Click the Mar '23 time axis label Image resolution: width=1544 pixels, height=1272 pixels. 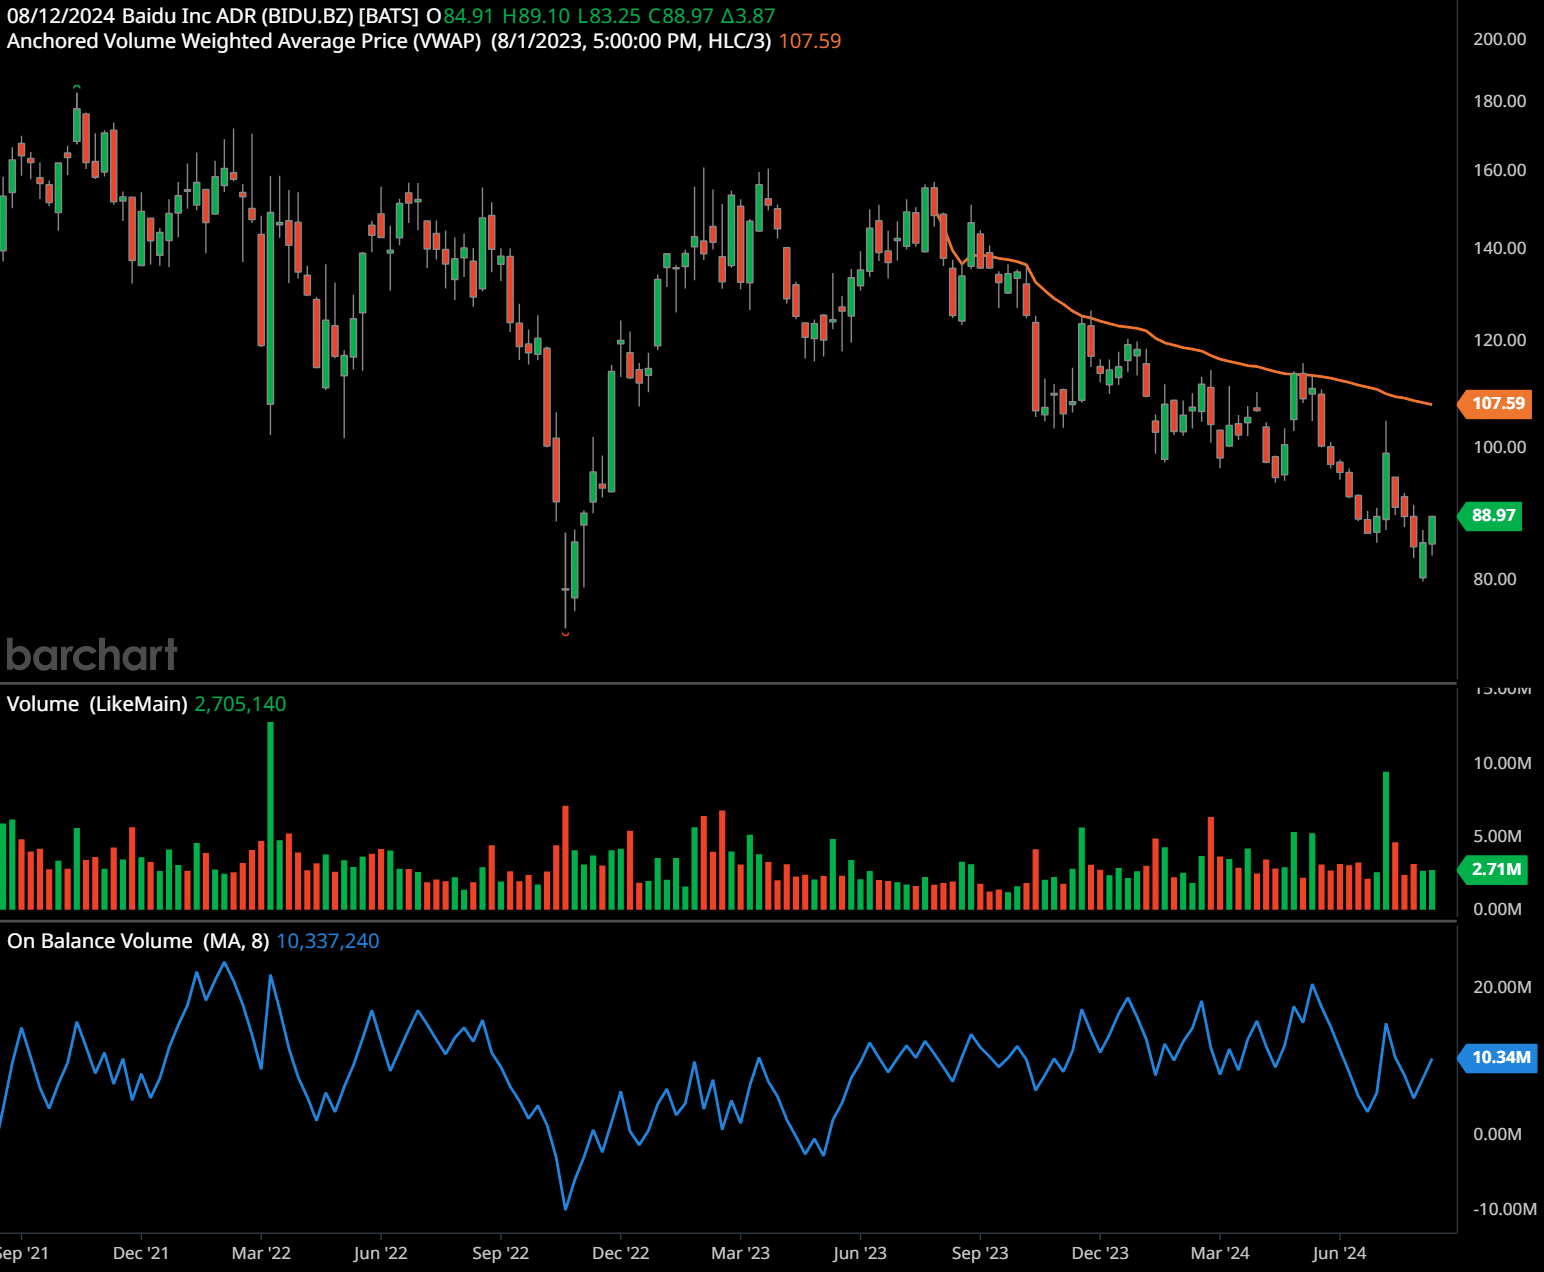click(x=740, y=1253)
